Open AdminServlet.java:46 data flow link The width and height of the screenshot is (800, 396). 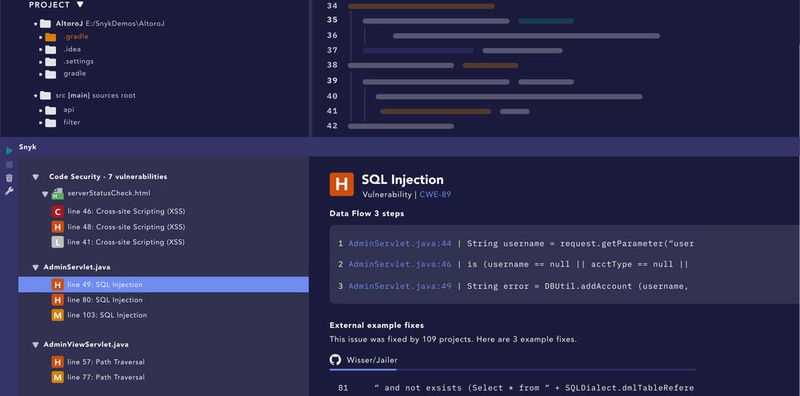[x=400, y=265]
